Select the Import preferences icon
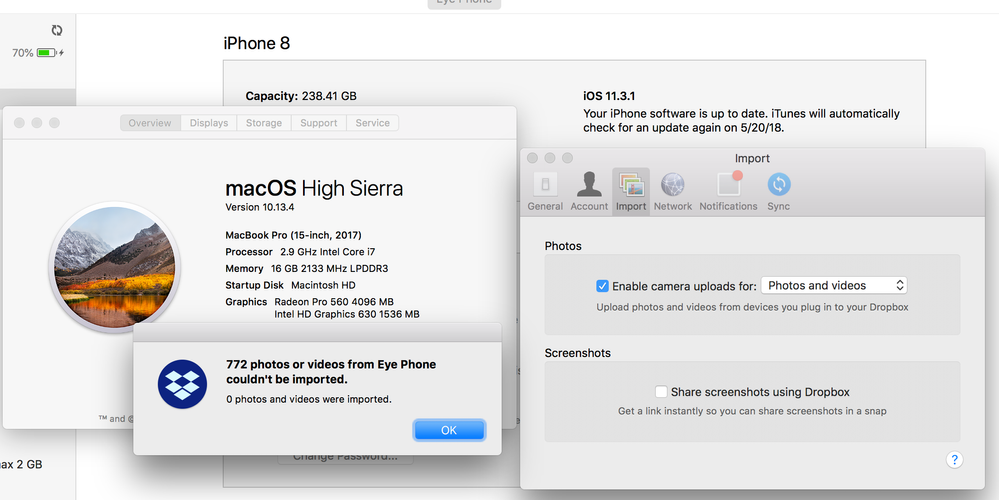The height and width of the screenshot is (500, 999). tap(631, 190)
